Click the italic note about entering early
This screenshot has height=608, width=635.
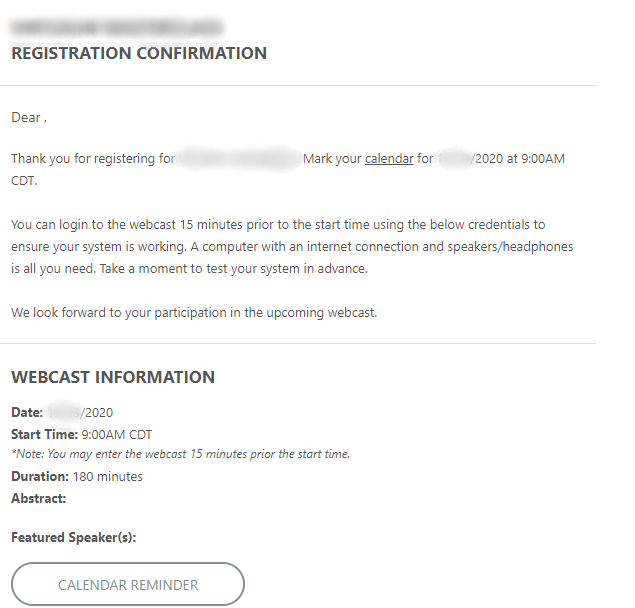click(x=180, y=454)
